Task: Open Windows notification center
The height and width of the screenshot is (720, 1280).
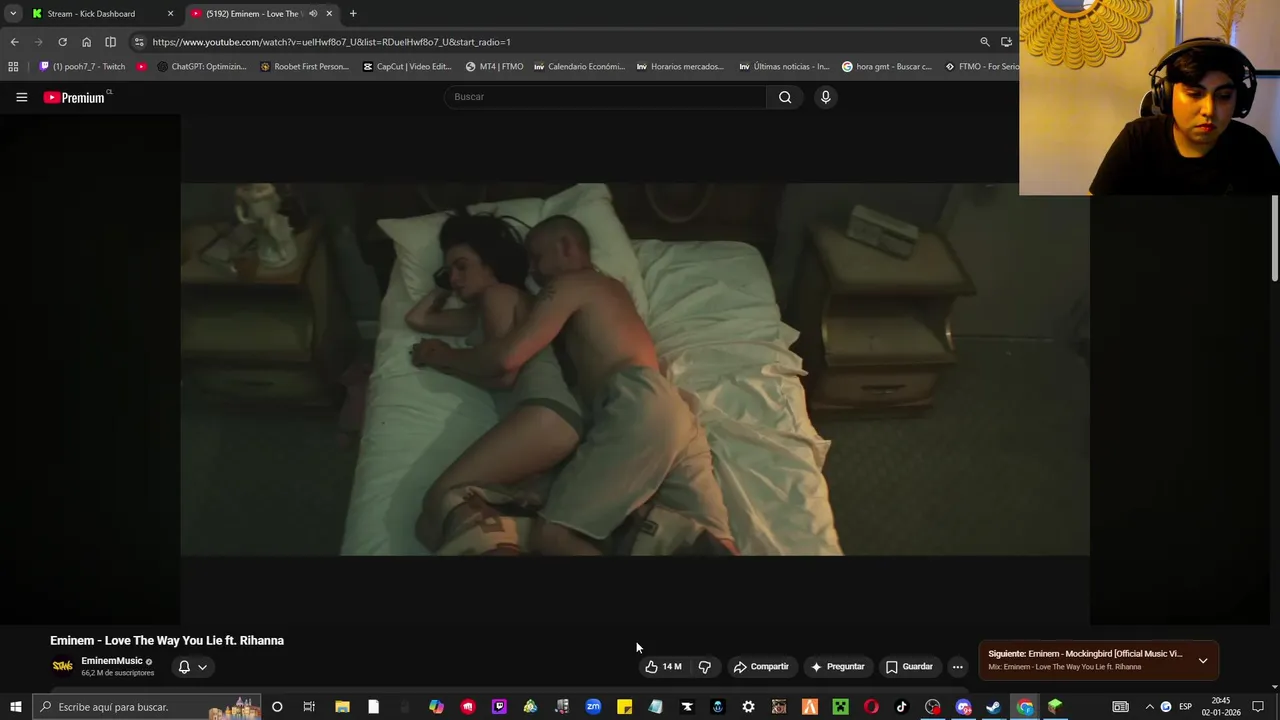Action: 1258,707
